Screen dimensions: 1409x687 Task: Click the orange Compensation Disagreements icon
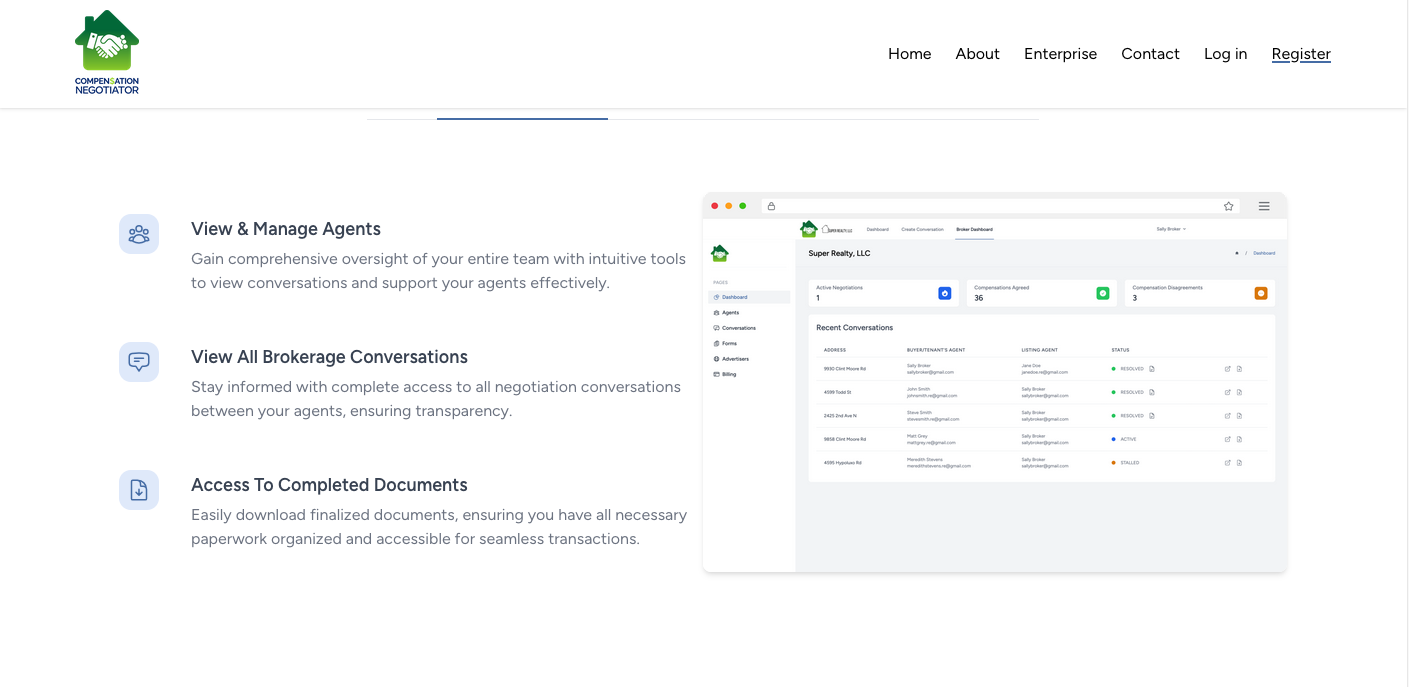click(x=1261, y=293)
